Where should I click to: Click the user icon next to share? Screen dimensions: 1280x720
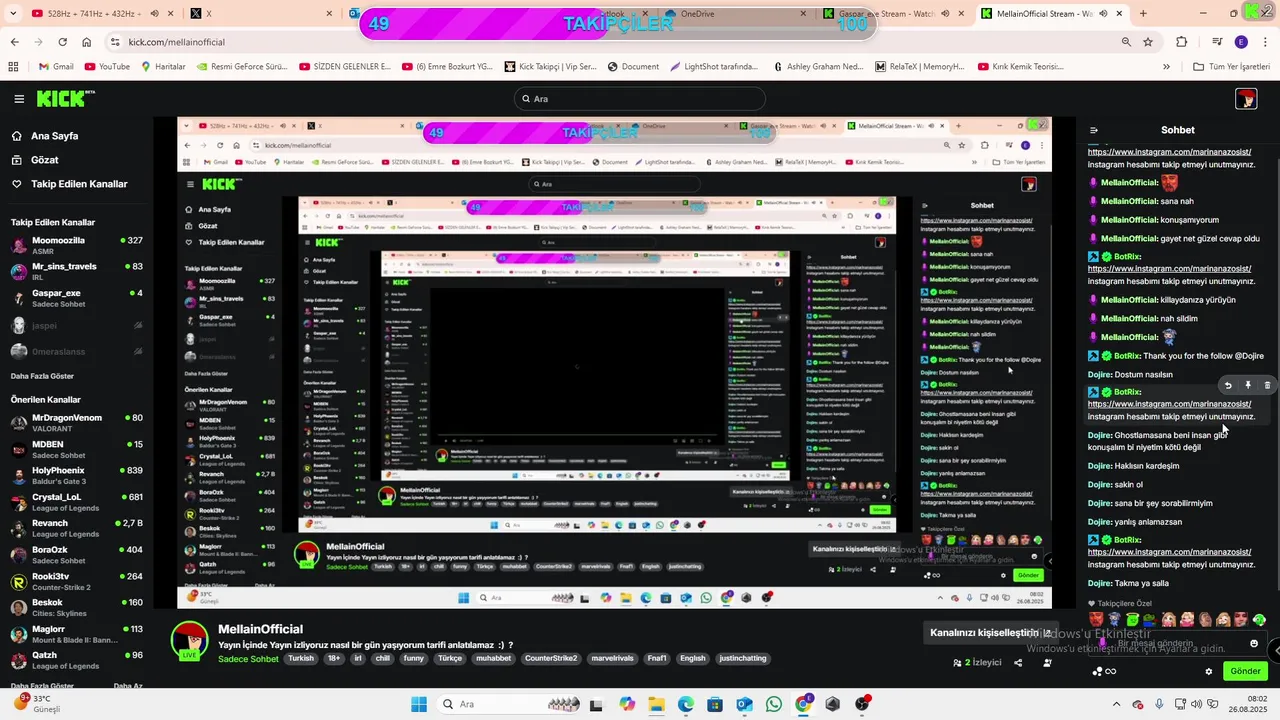tap(1047, 662)
